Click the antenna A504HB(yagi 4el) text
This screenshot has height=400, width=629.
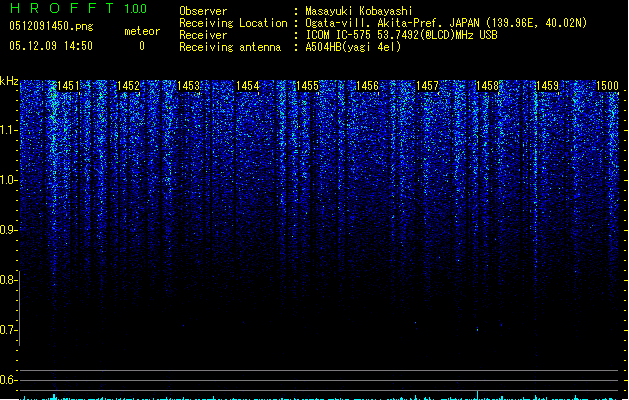click(x=353, y=47)
